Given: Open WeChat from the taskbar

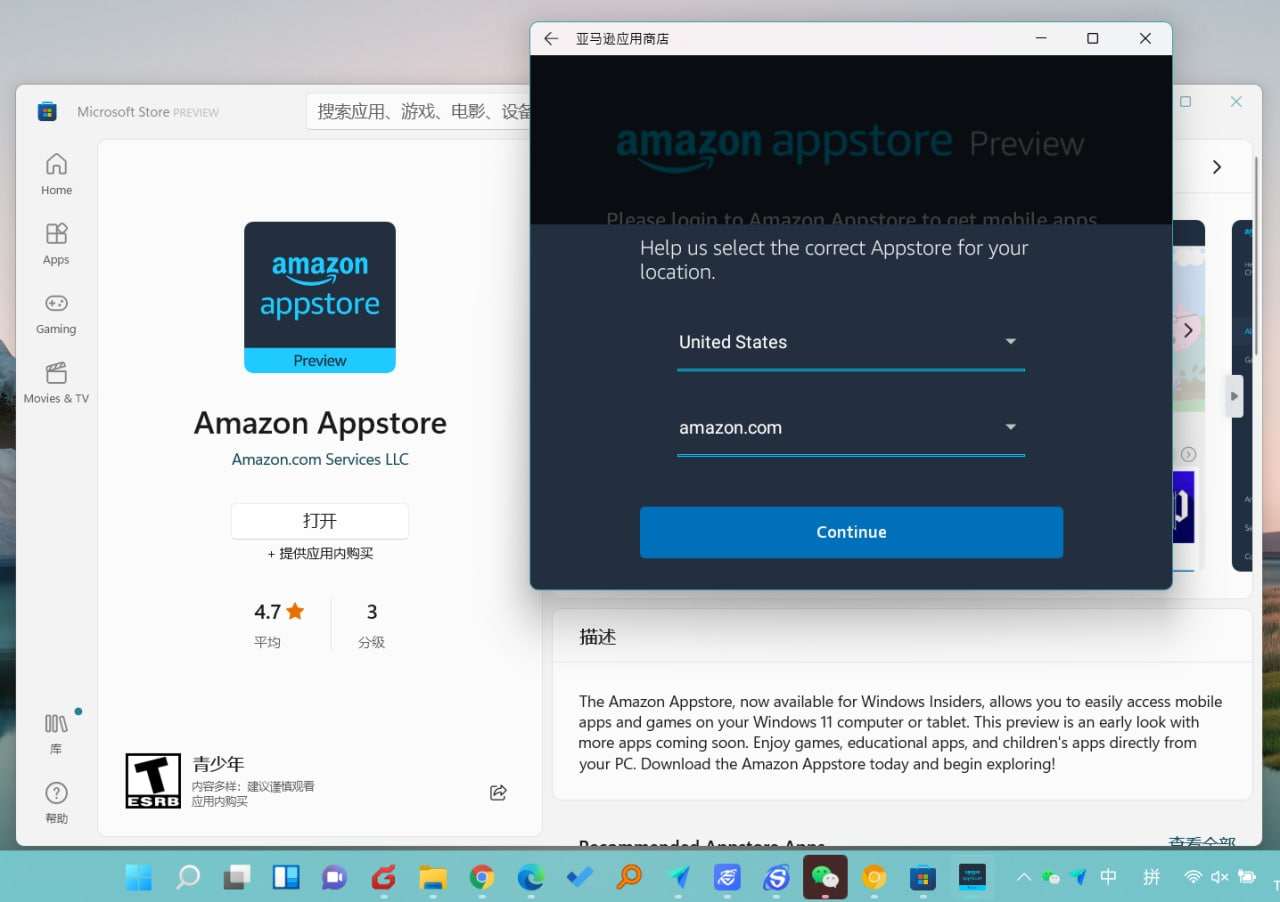Looking at the screenshot, I should pos(825,878).
